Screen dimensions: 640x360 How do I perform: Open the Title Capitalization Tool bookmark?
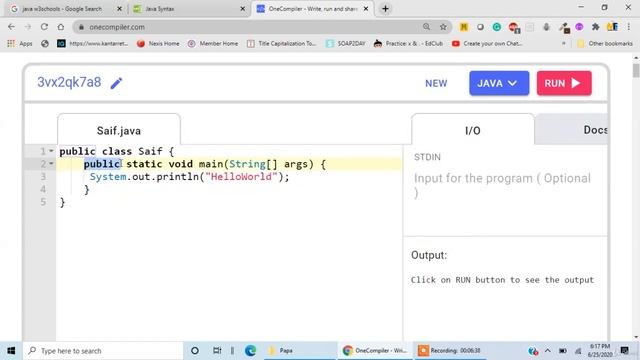click(x=282, y=43)
